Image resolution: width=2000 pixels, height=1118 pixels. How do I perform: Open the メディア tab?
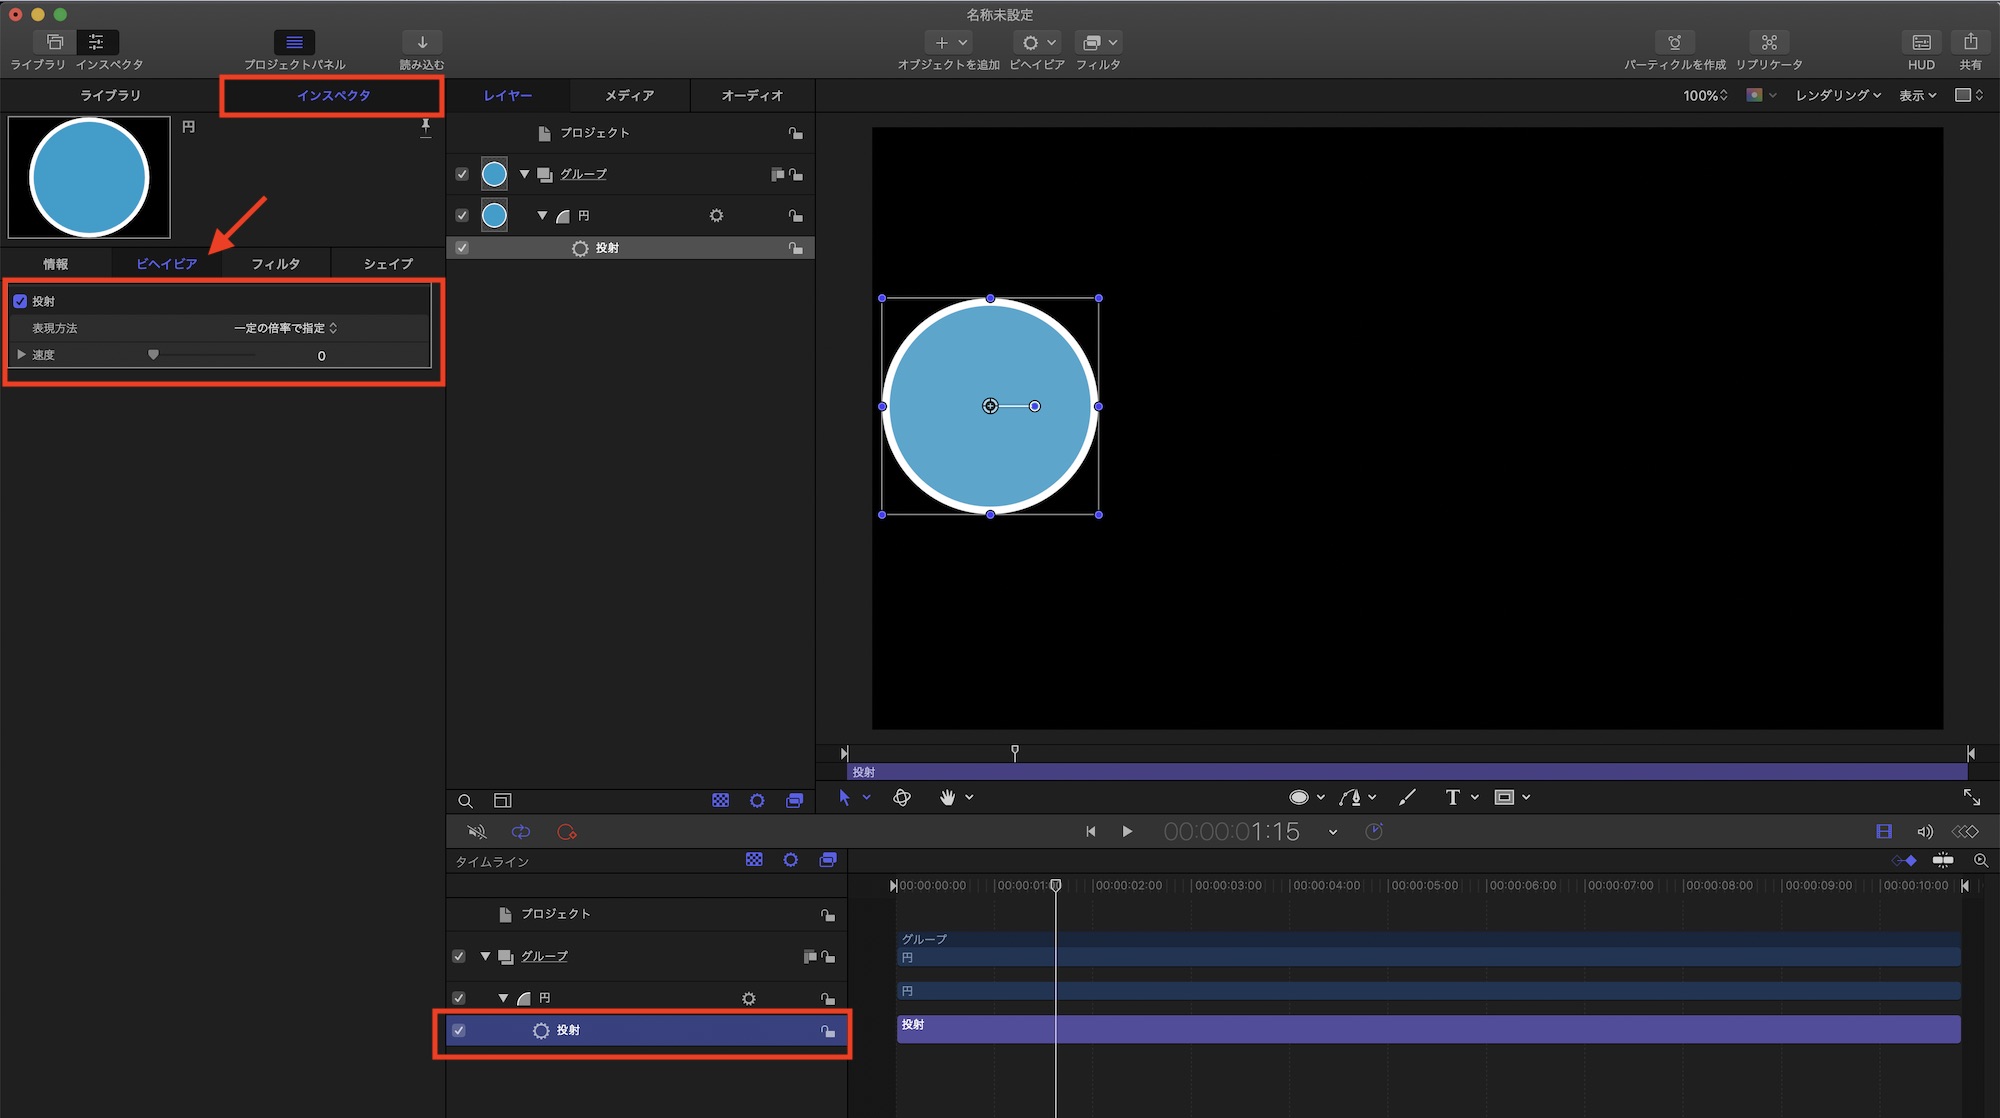point(629,95)
